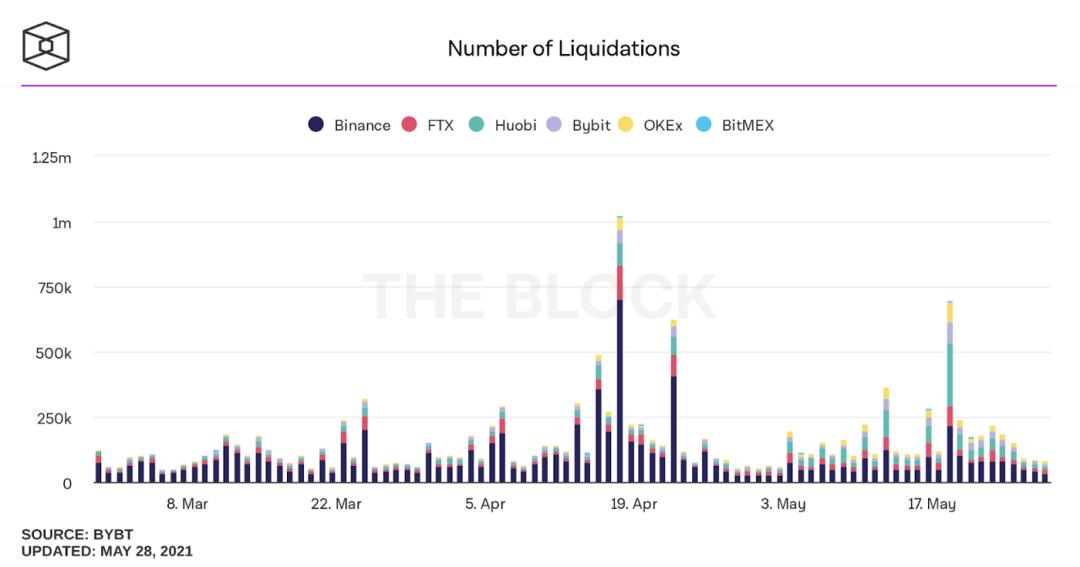1080x567 pixels.
Task: Toggle the Huobi teal legend dot
Action: (x=476, y=125)
